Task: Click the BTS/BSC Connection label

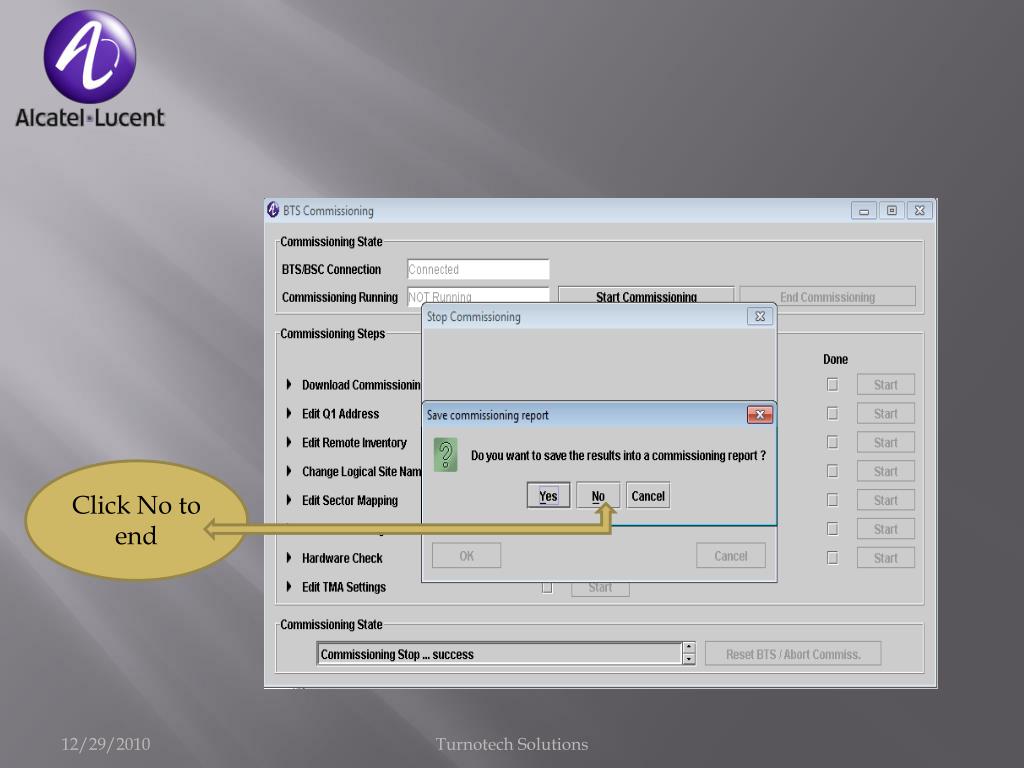Action: 331,269
